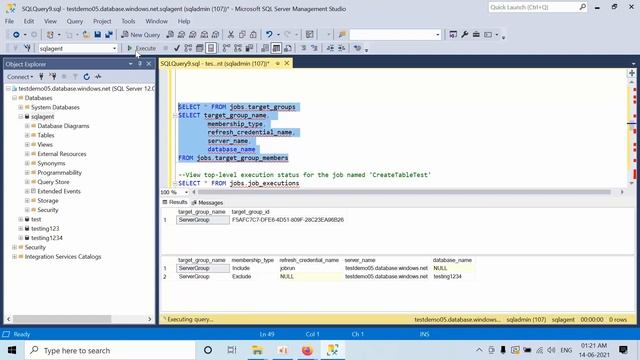Select the jobrun credential cell
Screen dimensions: 640x360
310,268
